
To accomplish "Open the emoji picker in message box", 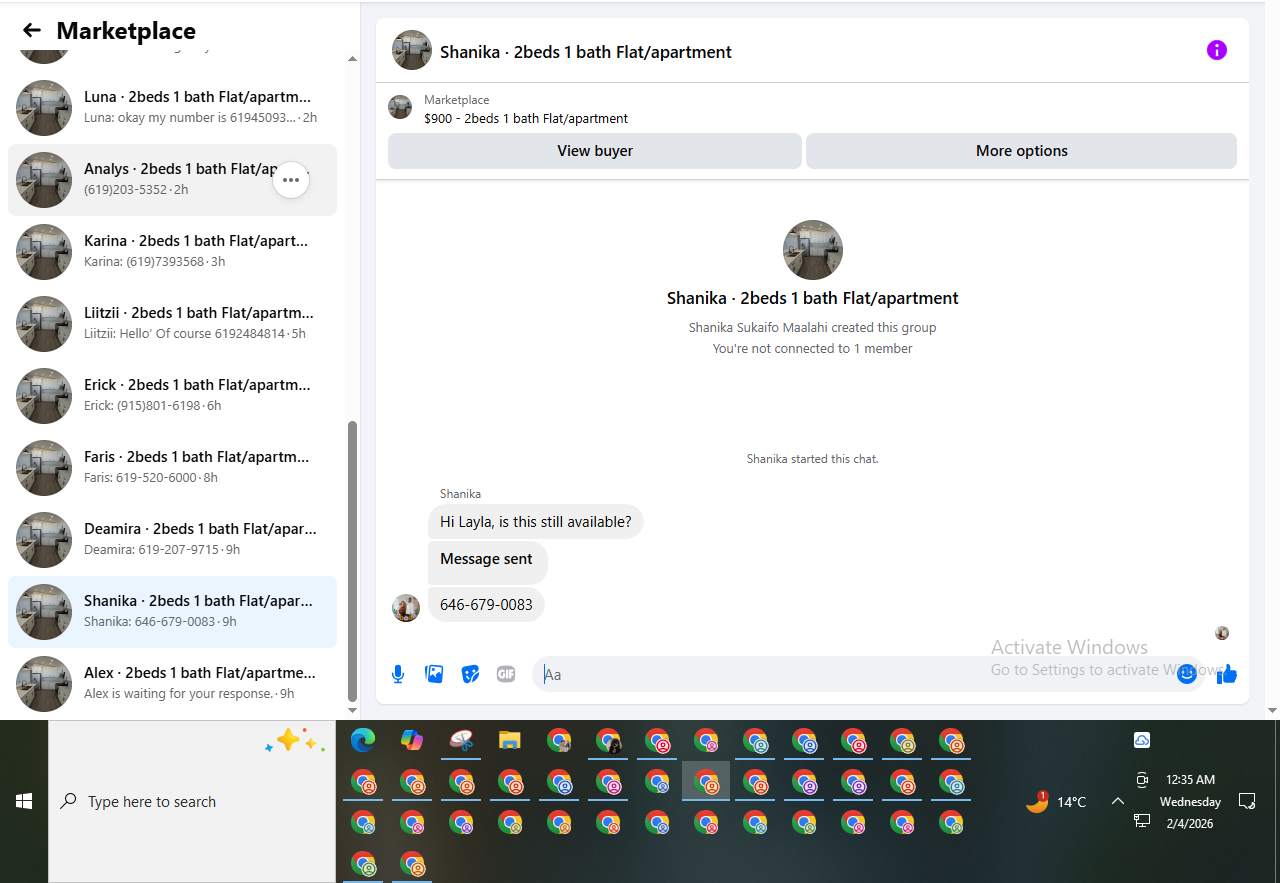I will pyautogui.click(x=1187, y=674).
